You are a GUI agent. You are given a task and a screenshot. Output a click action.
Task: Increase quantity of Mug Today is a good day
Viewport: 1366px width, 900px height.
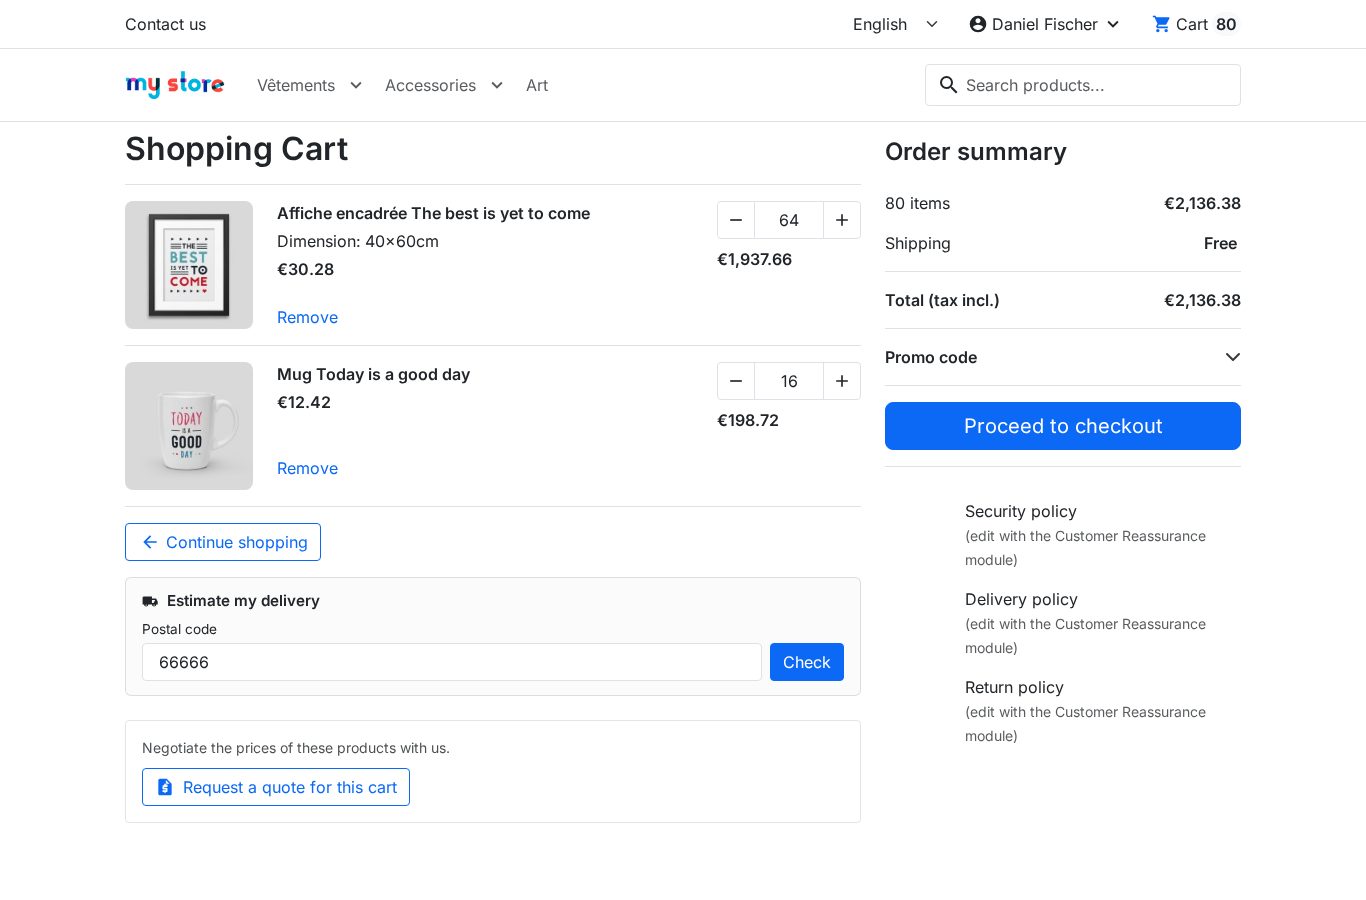tap(842, 381)
